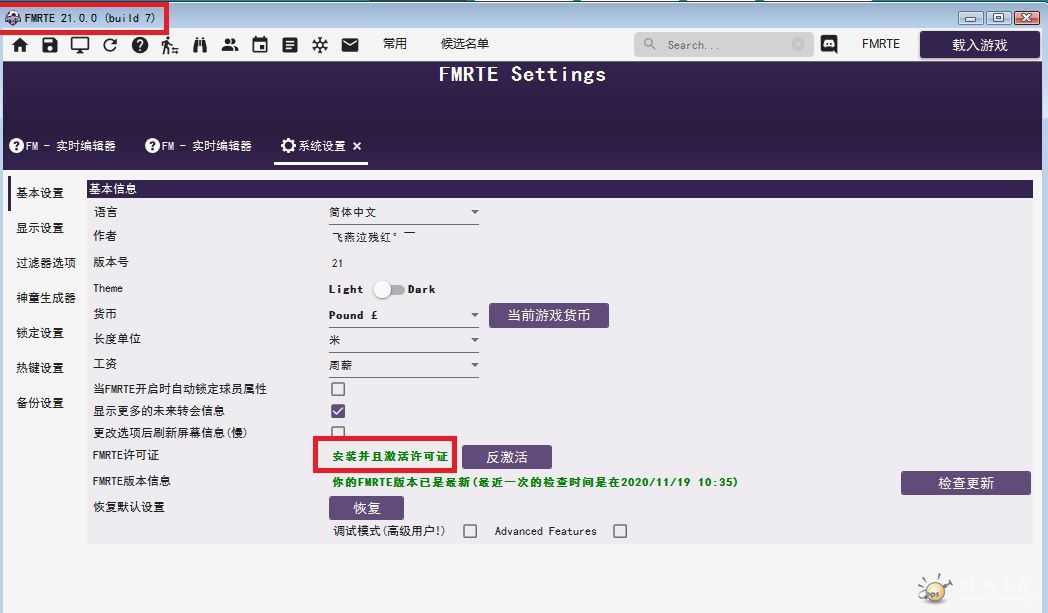Select 备份设置 in sidebar
The height and width of the screenshot is (613, 1048).
click(x=40, y=402)
